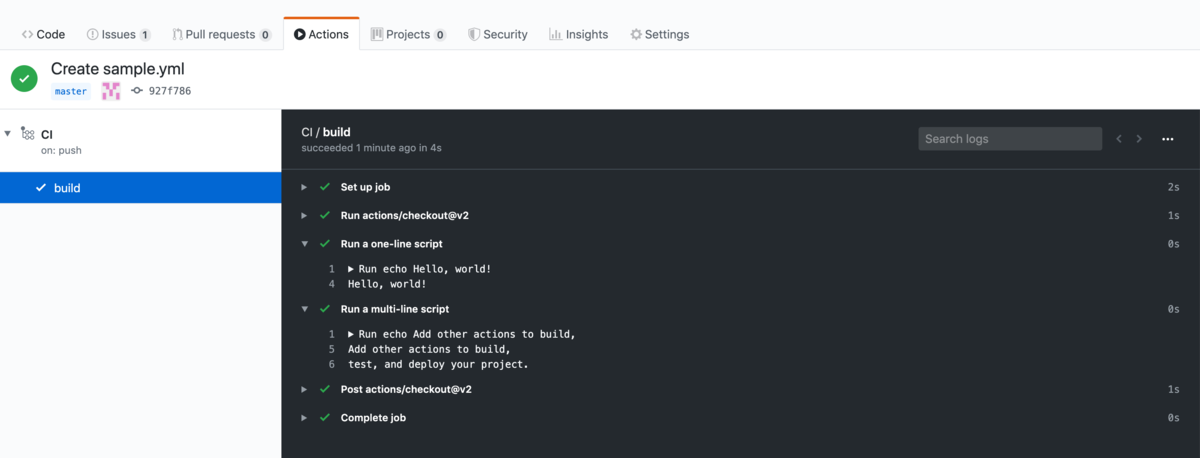The height and width of the screenshot is (458, 1200).
Task: Click the green success status icon
Action: pos(25,79)
